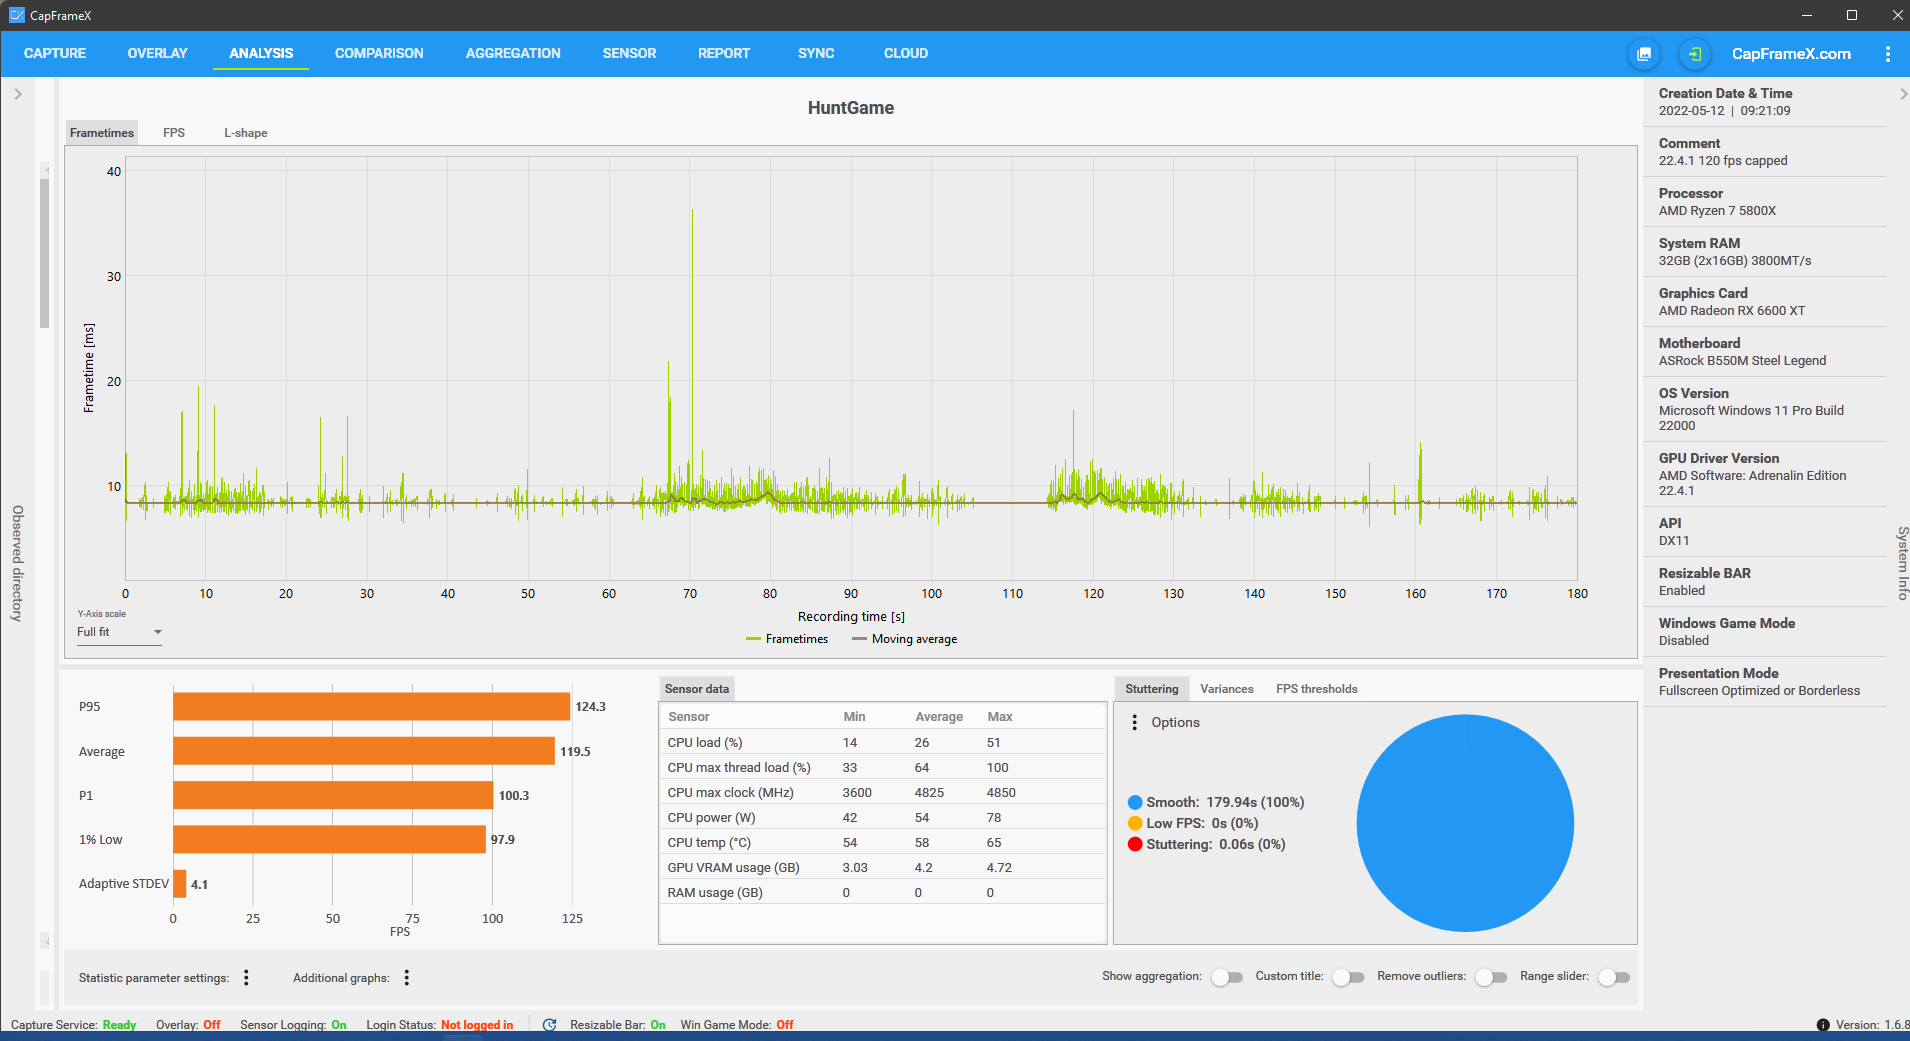Click the CPU temp (°C) row
Viewport: 1910px width, 1041px height.
(x=882, y=842)
